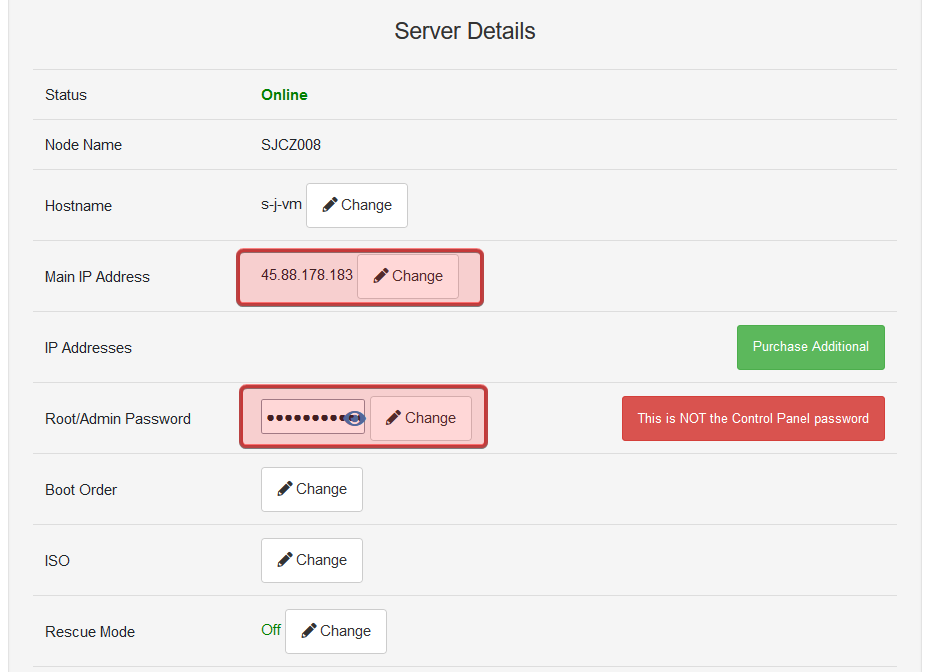
Task: Click the pencil icon in the ISO row
Action: [x=285, y=560]
